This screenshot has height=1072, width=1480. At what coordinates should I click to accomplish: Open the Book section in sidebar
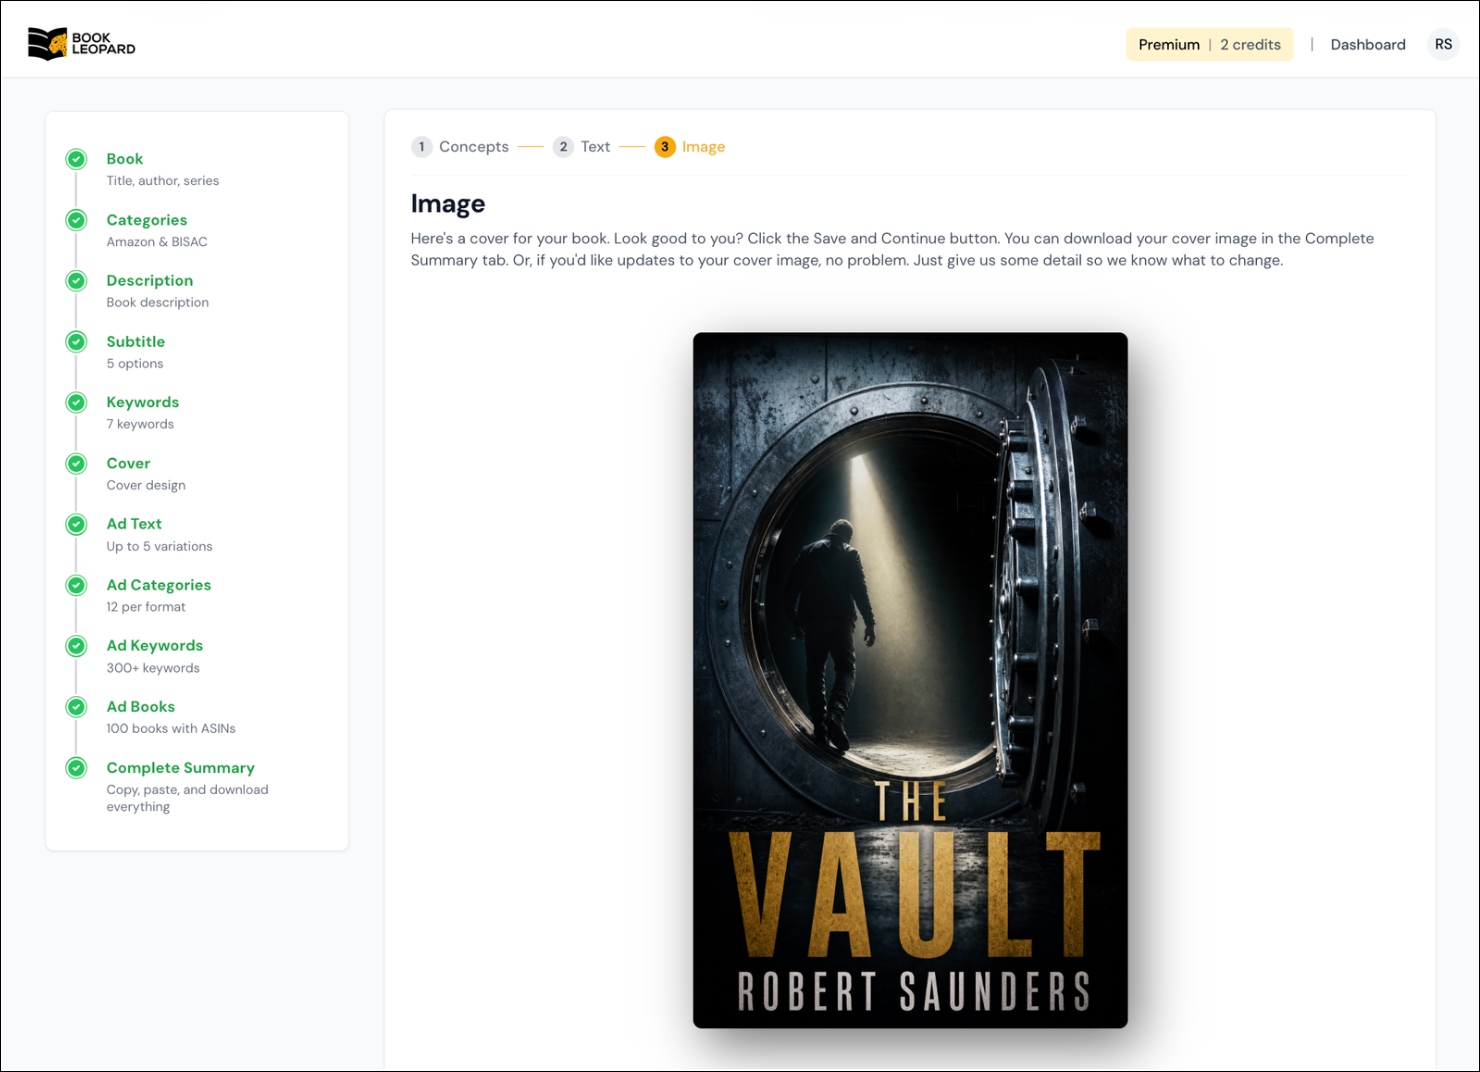(x=125, y=159)
